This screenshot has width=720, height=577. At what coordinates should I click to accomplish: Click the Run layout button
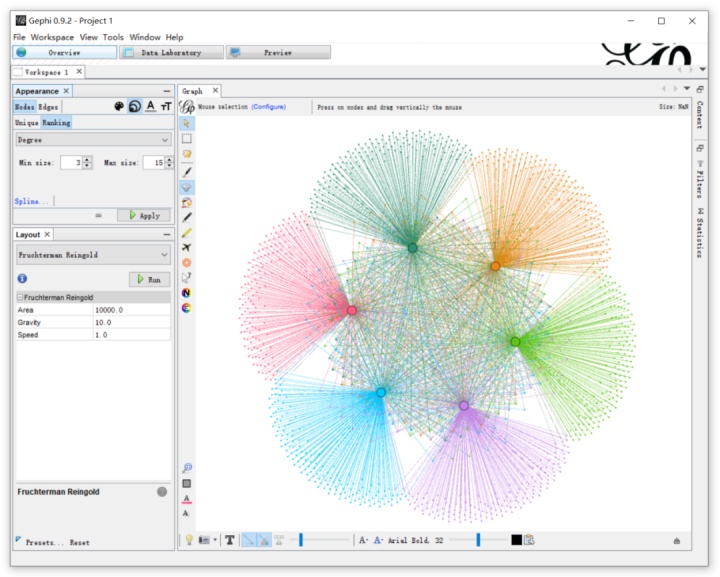[149, 279]
